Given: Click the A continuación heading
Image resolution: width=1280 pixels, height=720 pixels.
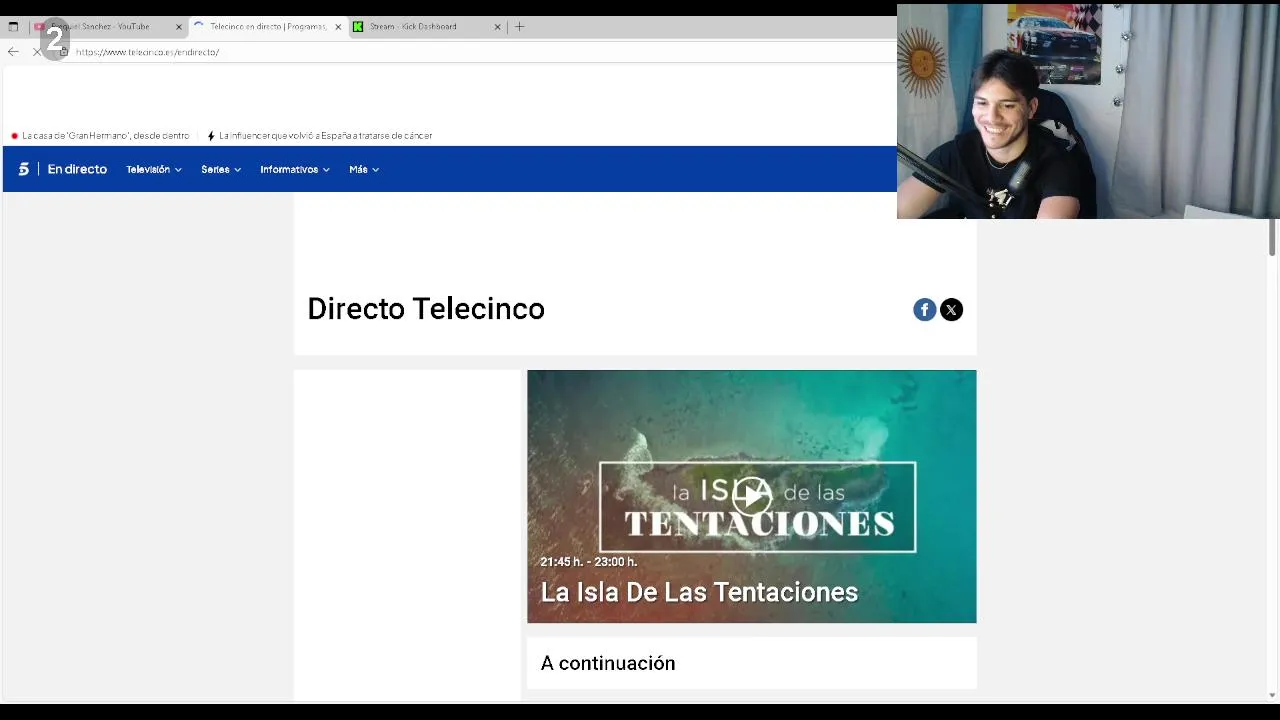Looking at the screenshot, I should point(608,663).
